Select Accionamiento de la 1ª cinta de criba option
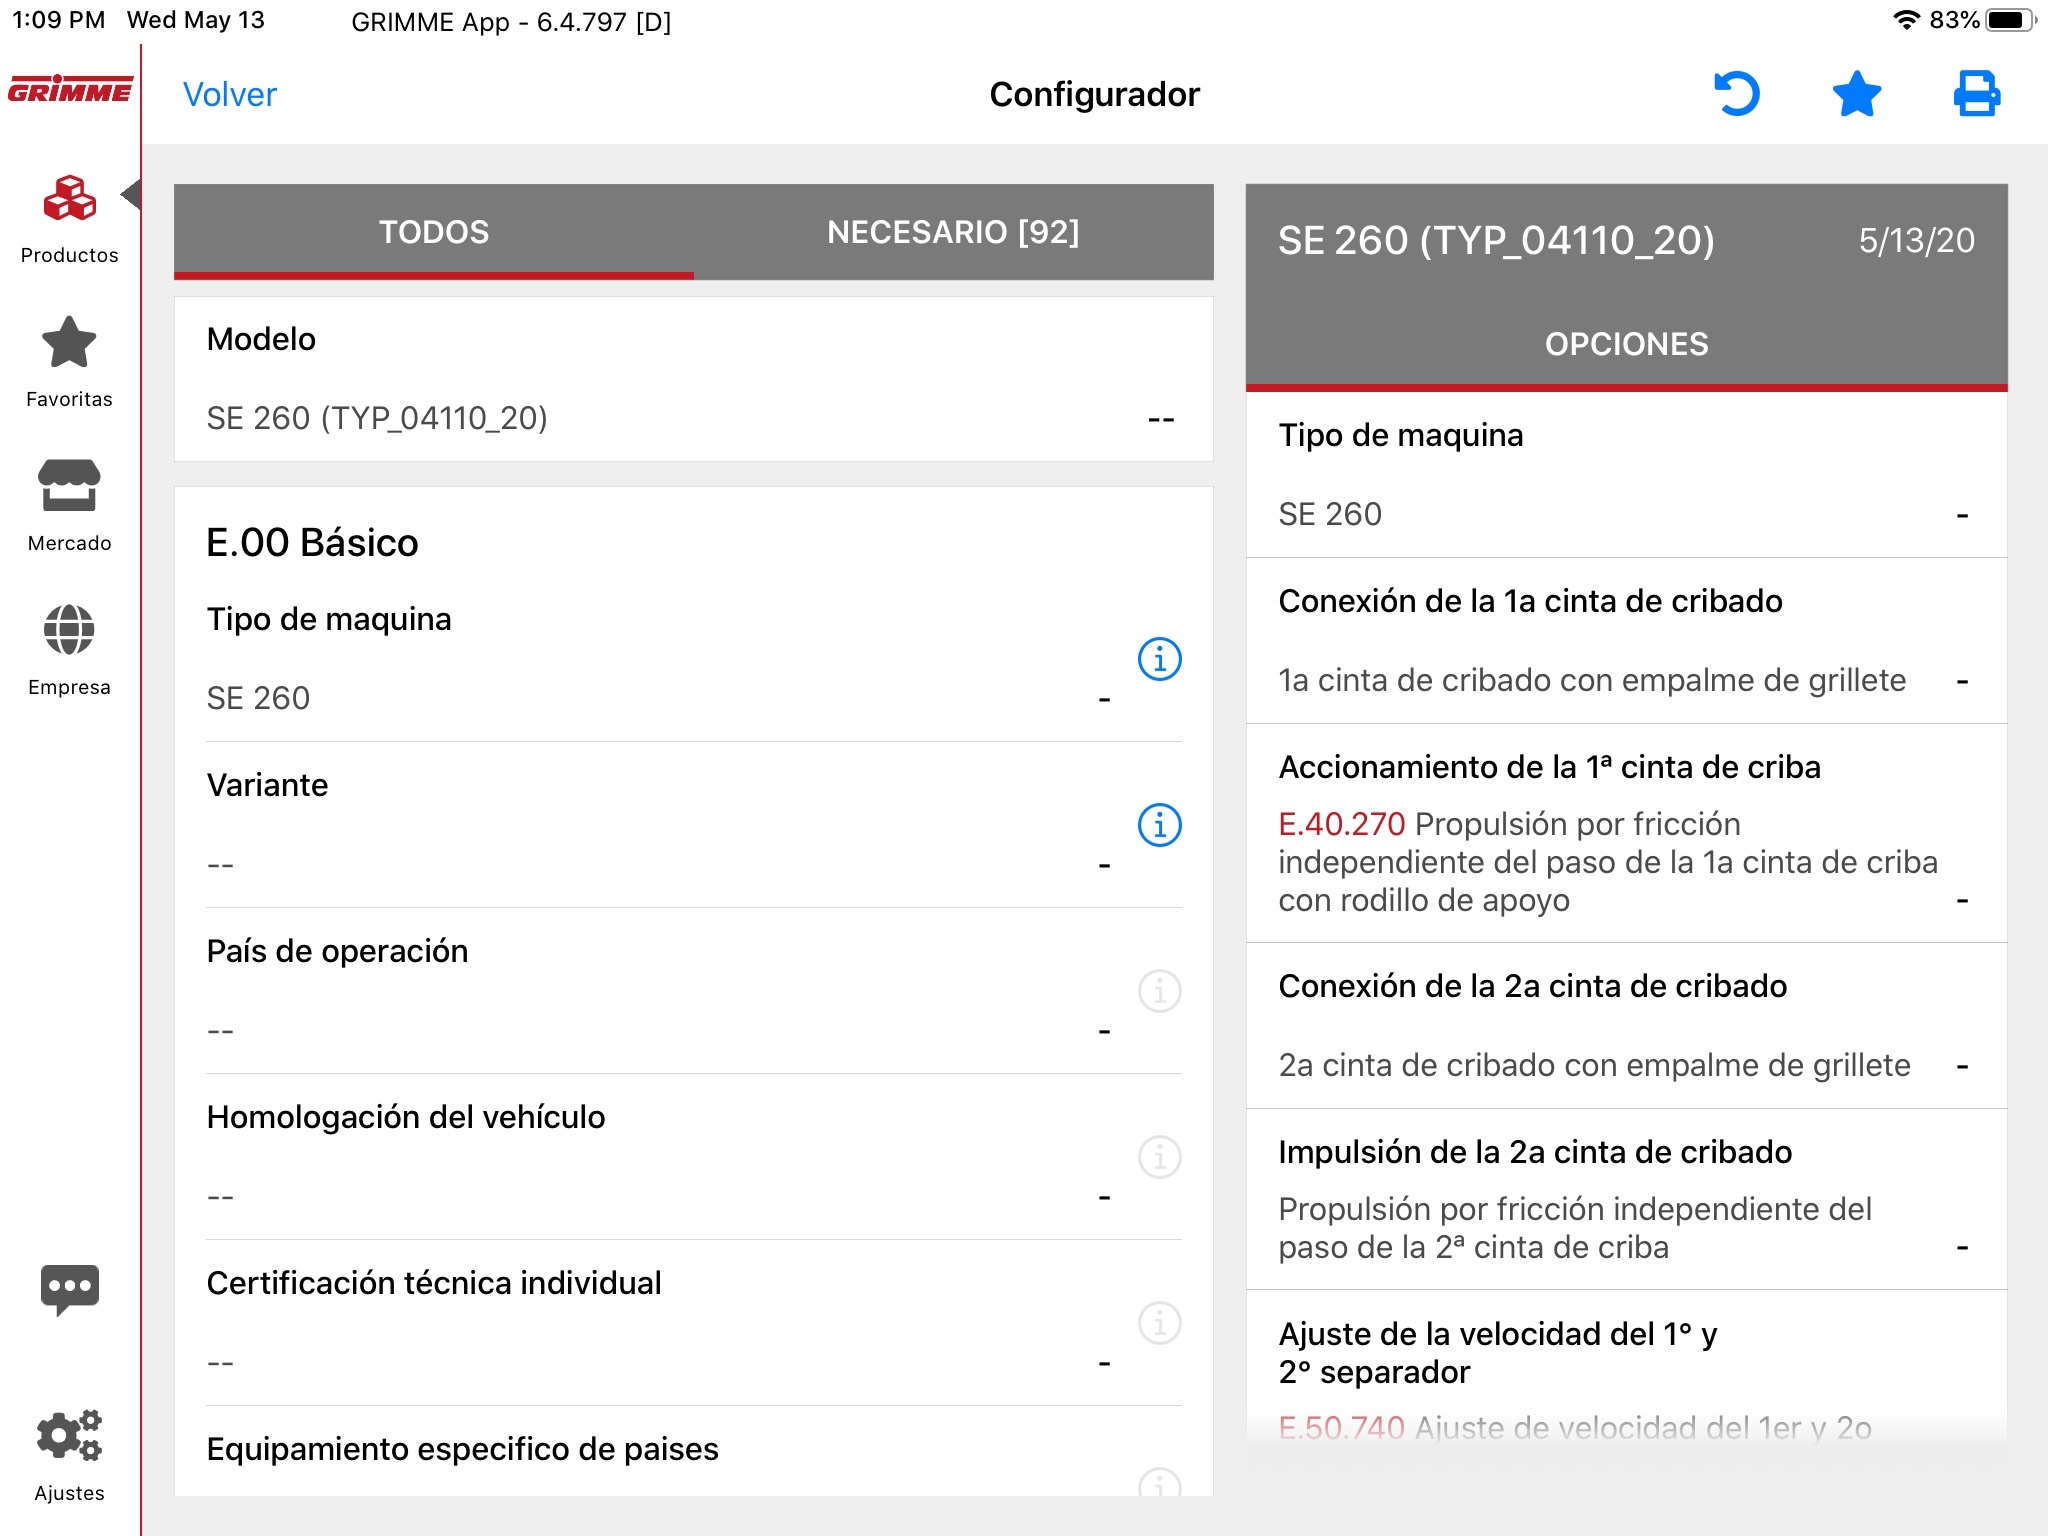The image size is (2048, 1536). tap(1626, 833)
